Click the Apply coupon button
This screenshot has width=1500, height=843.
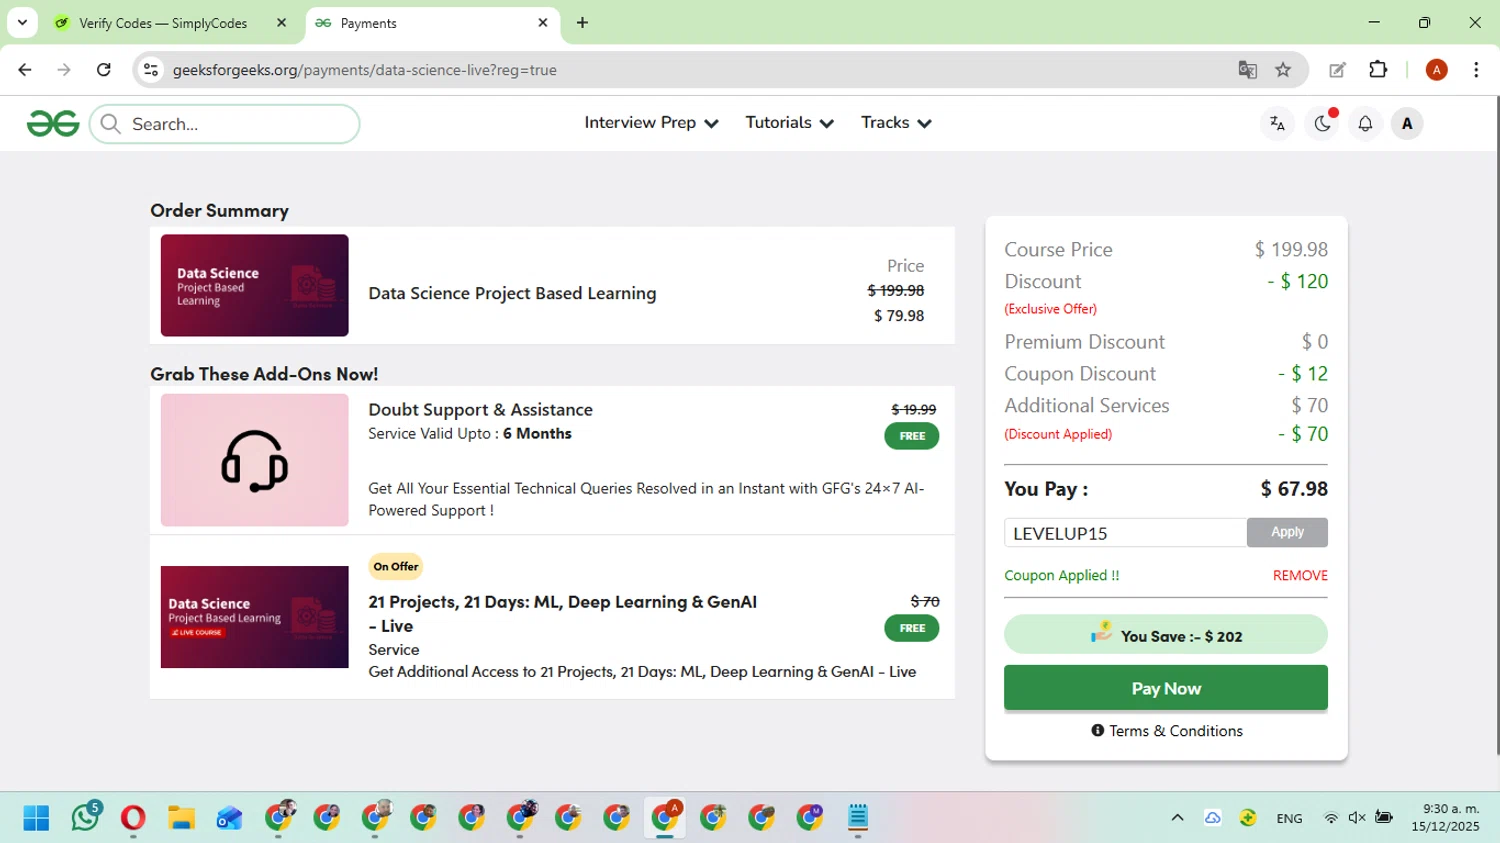pos(1287,532)
